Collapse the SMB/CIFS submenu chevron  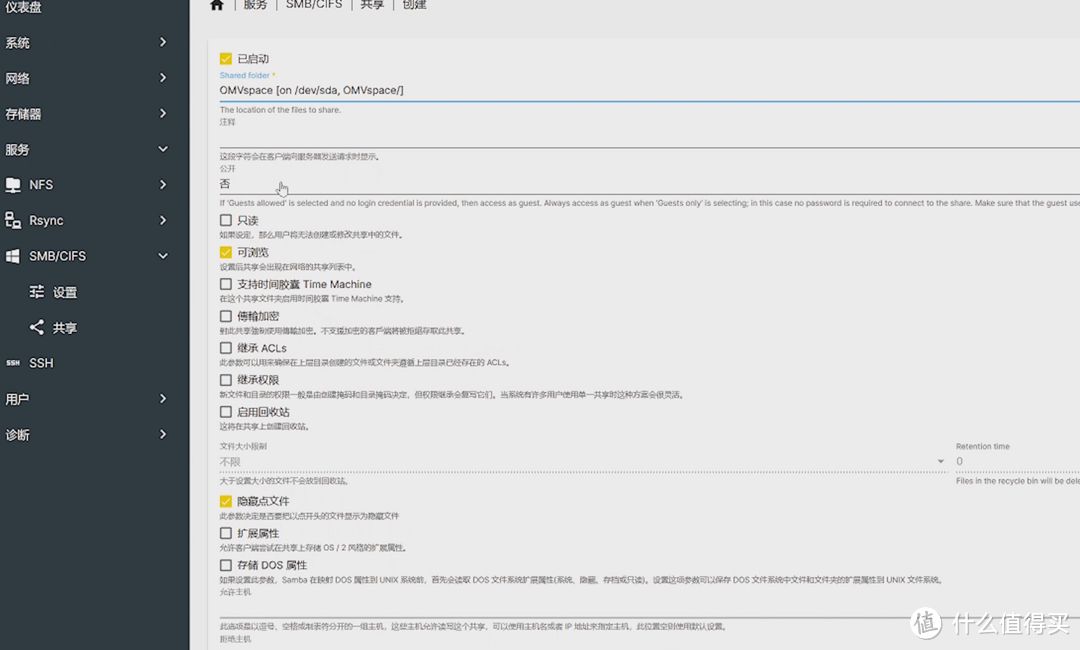point(163,256)
